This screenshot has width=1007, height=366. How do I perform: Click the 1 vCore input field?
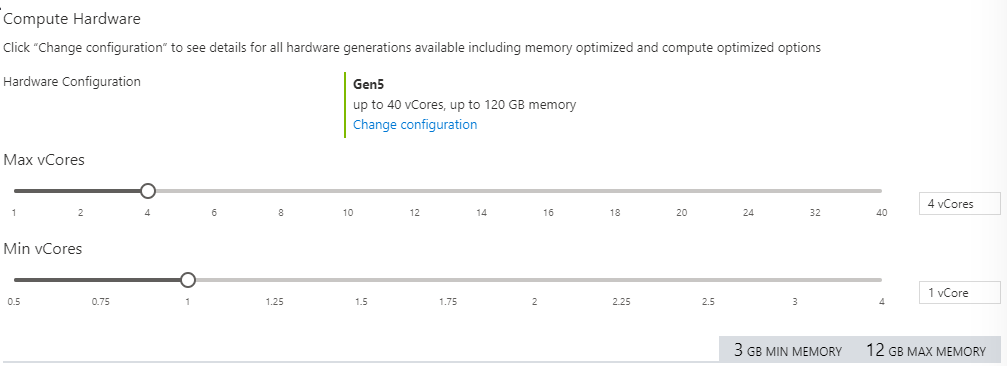point(959,293)
